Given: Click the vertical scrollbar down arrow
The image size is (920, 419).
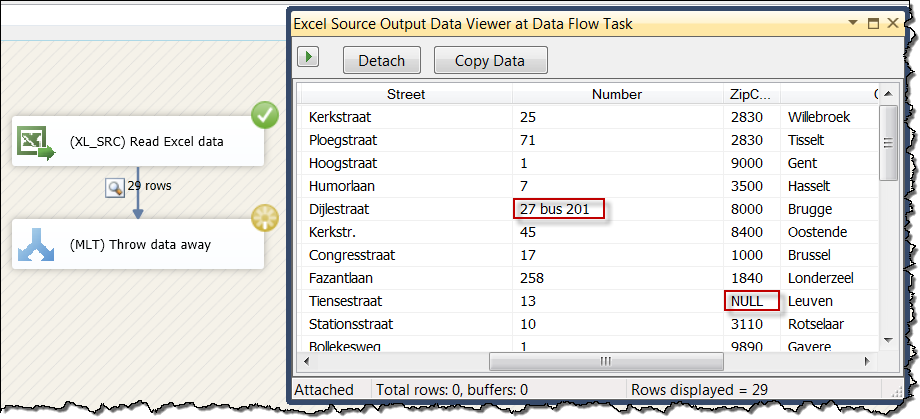Looking at the screenshot, I should (x=888, y=340).
